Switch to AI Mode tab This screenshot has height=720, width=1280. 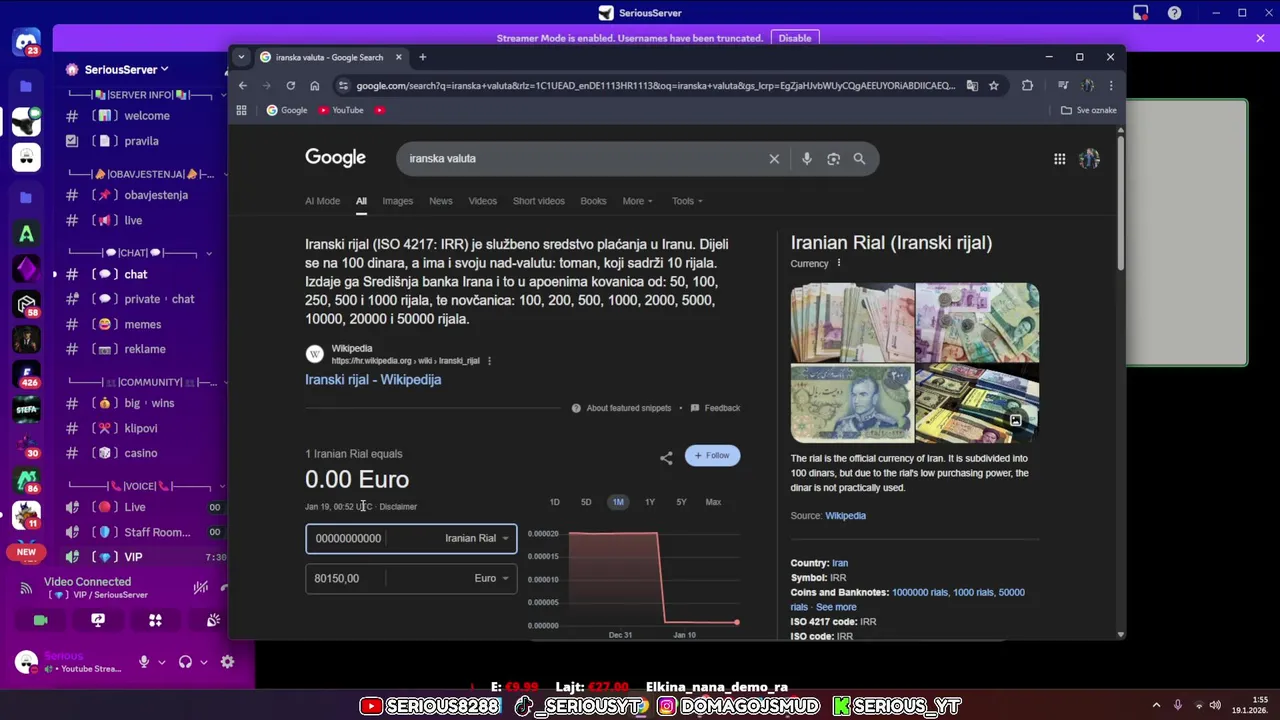point(322,201)
